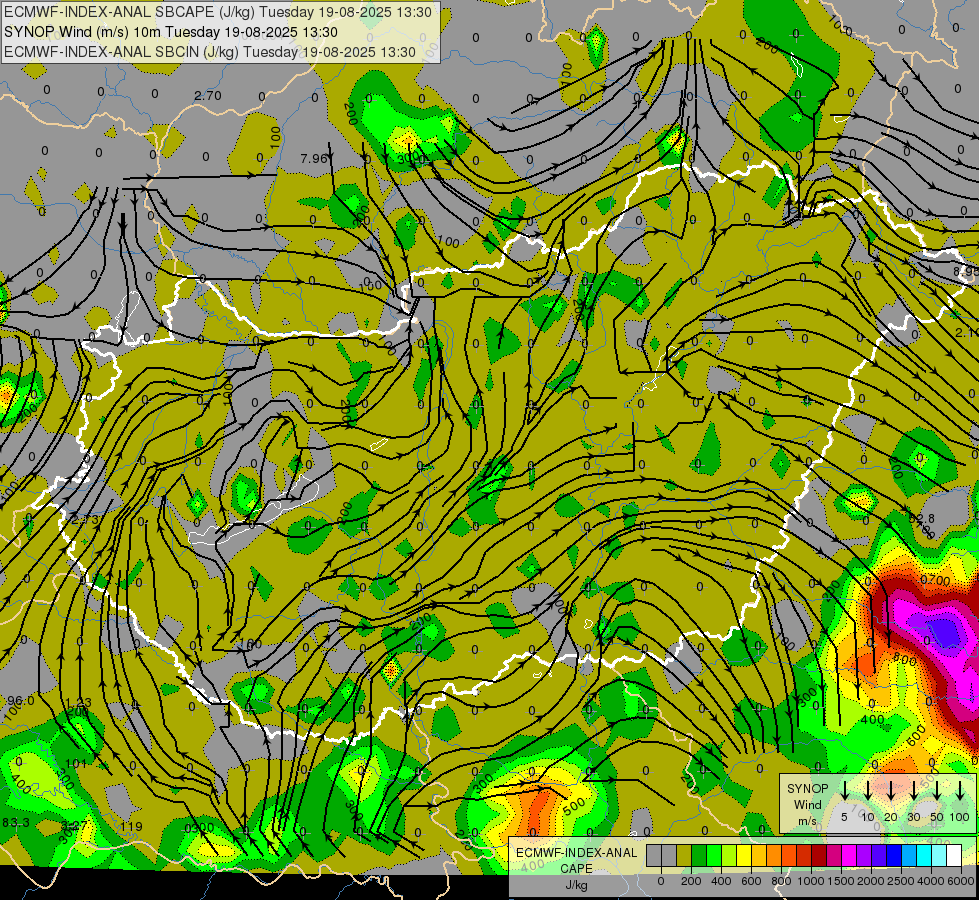This screenshot has width=979, height=900.
Task: Click the wind value 8.95 near the right edge
Action: pyautogui.click(x=967, y=272)
